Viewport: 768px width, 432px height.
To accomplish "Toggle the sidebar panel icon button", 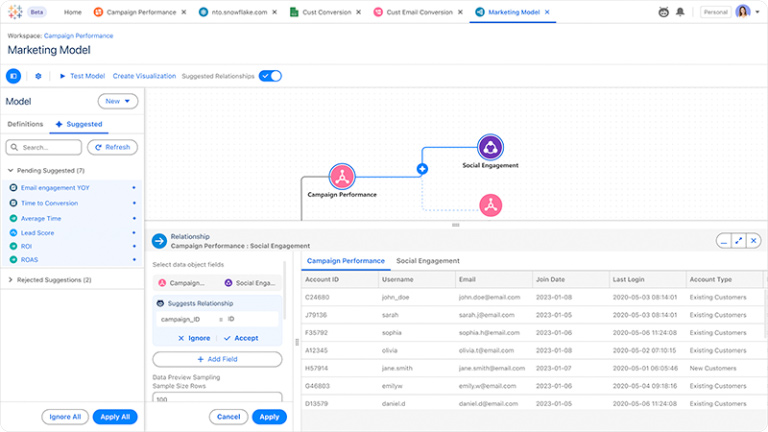I will click(14, 76).
